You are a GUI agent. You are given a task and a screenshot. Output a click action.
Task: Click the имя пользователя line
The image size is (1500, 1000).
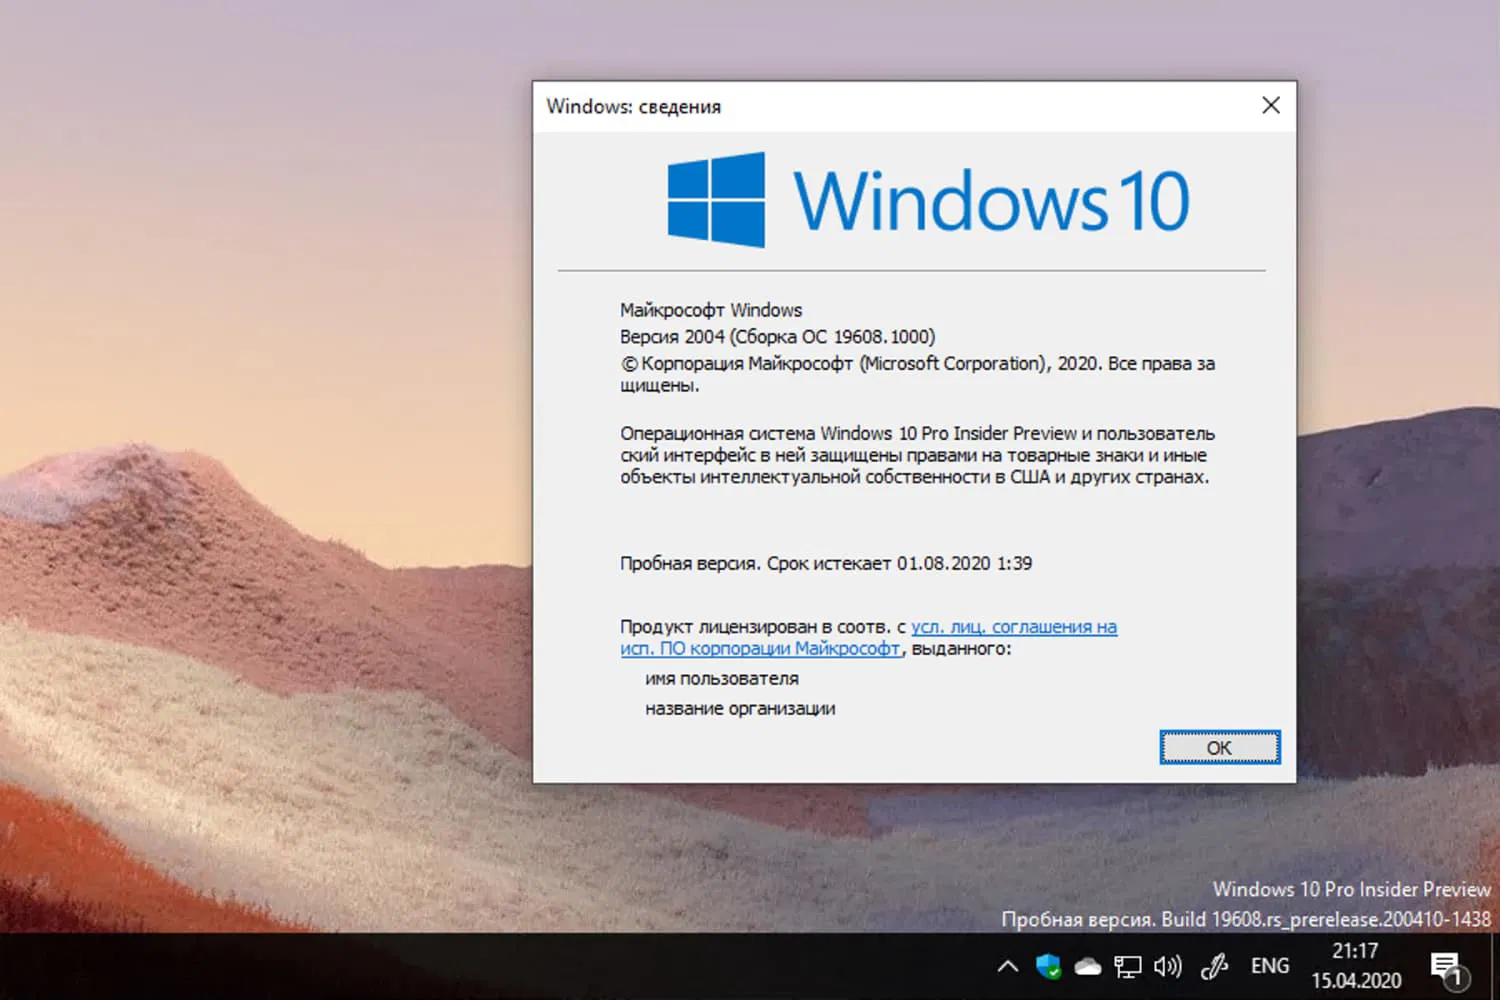click(722, 678)
